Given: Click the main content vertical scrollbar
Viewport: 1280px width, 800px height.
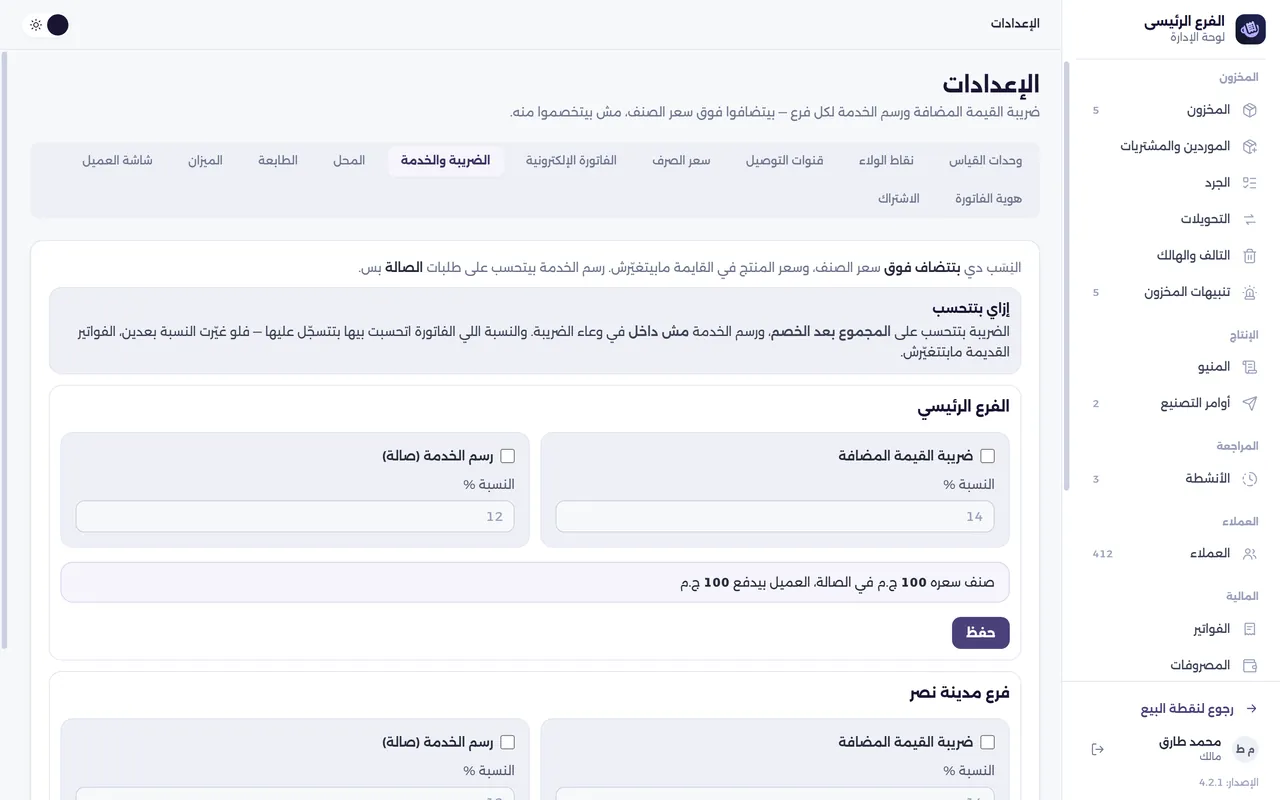Looking at the screenshot, I should tap(4, 350).
